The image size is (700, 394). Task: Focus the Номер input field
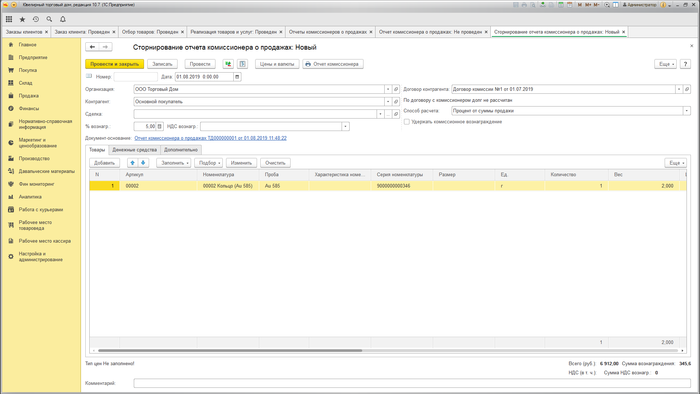click(x=135, y=77)
